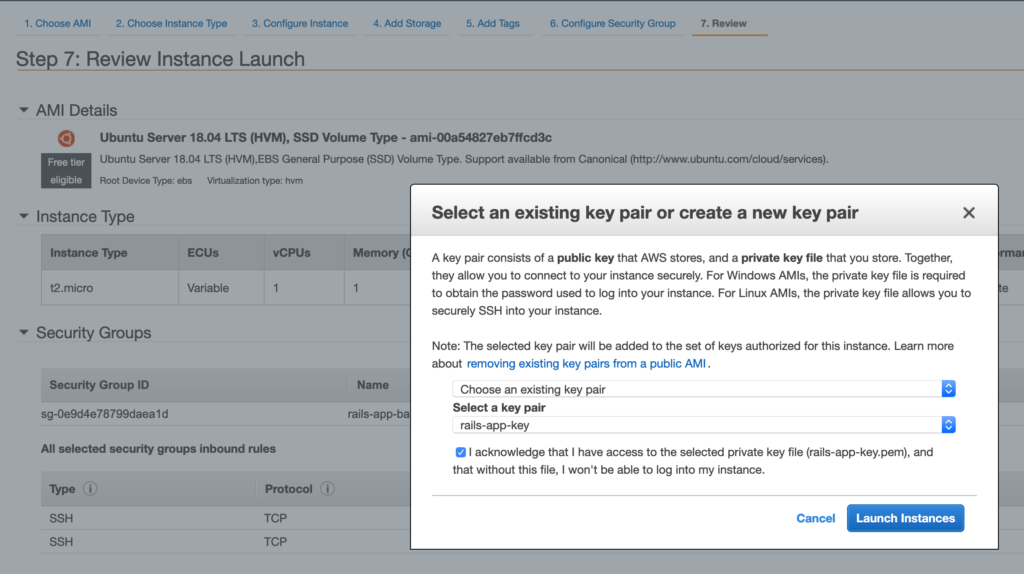Click the Ubuntu Server 18.04 LTS AMI title
The width and height of the screenshot is (1024, 574).
[x=325, y=138]
